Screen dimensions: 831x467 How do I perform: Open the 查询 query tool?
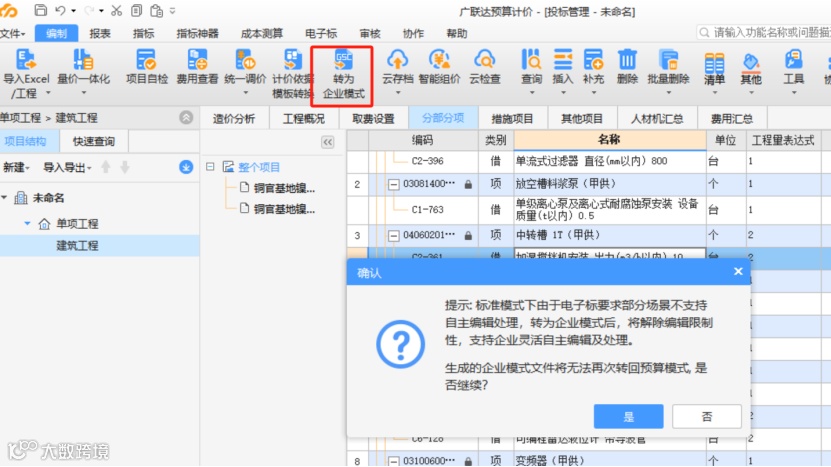[532, 72]
